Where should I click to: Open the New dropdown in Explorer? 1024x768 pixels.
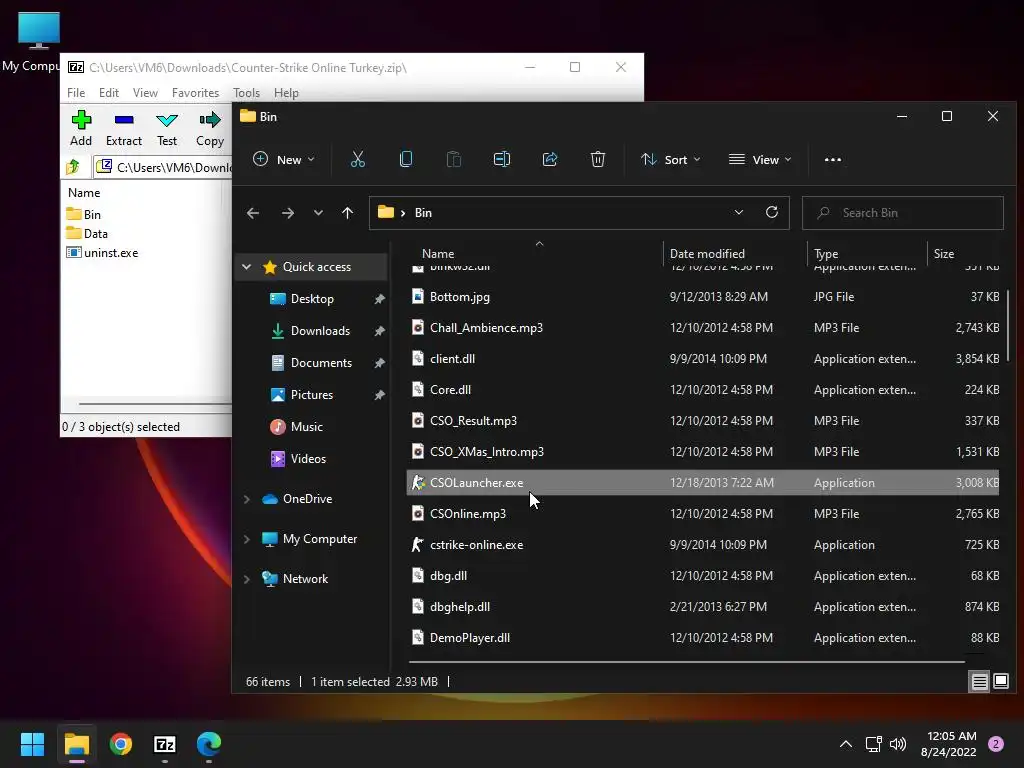click(283, 159)
